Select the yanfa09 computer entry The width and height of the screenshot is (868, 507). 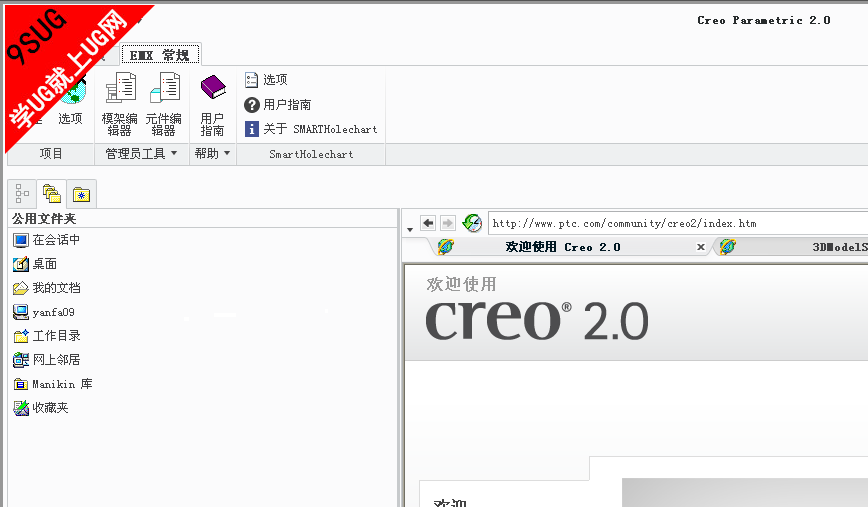pos(44,312)
